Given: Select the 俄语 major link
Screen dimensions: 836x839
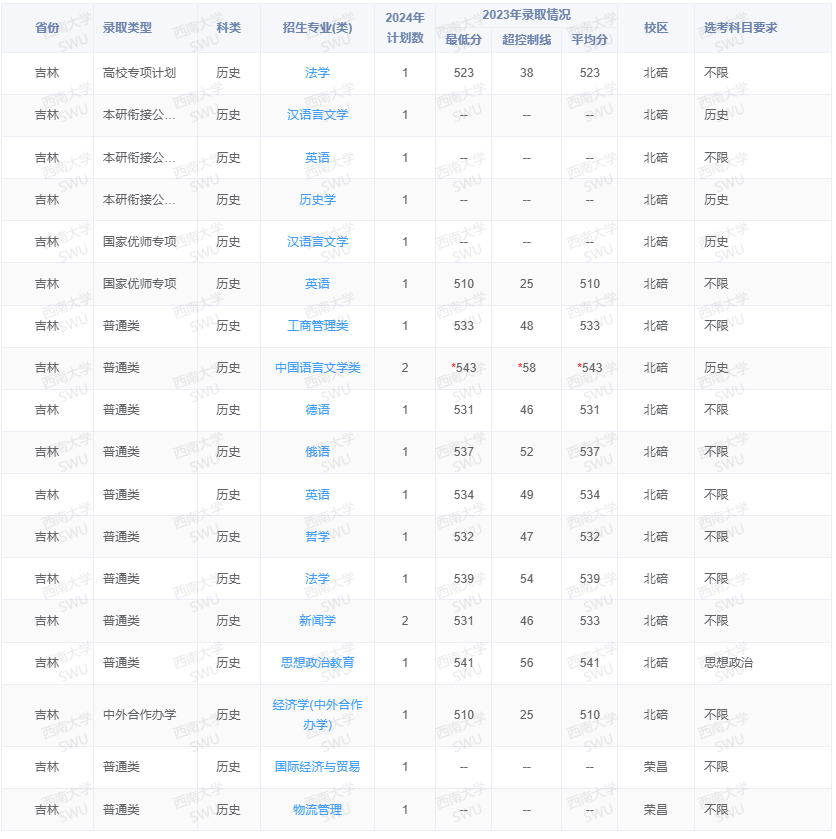Looking at the screenshot, I should [317, 451].
